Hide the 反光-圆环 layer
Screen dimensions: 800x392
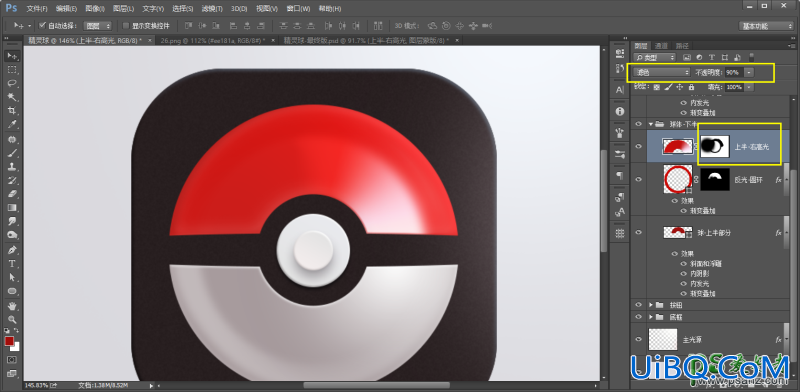click(x=638, y=179)
